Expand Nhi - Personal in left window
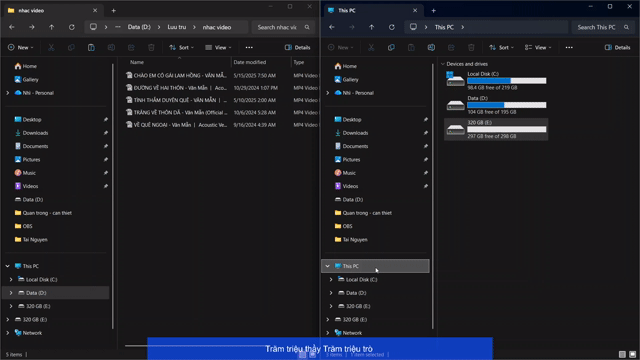 click(x=8, y=93)
